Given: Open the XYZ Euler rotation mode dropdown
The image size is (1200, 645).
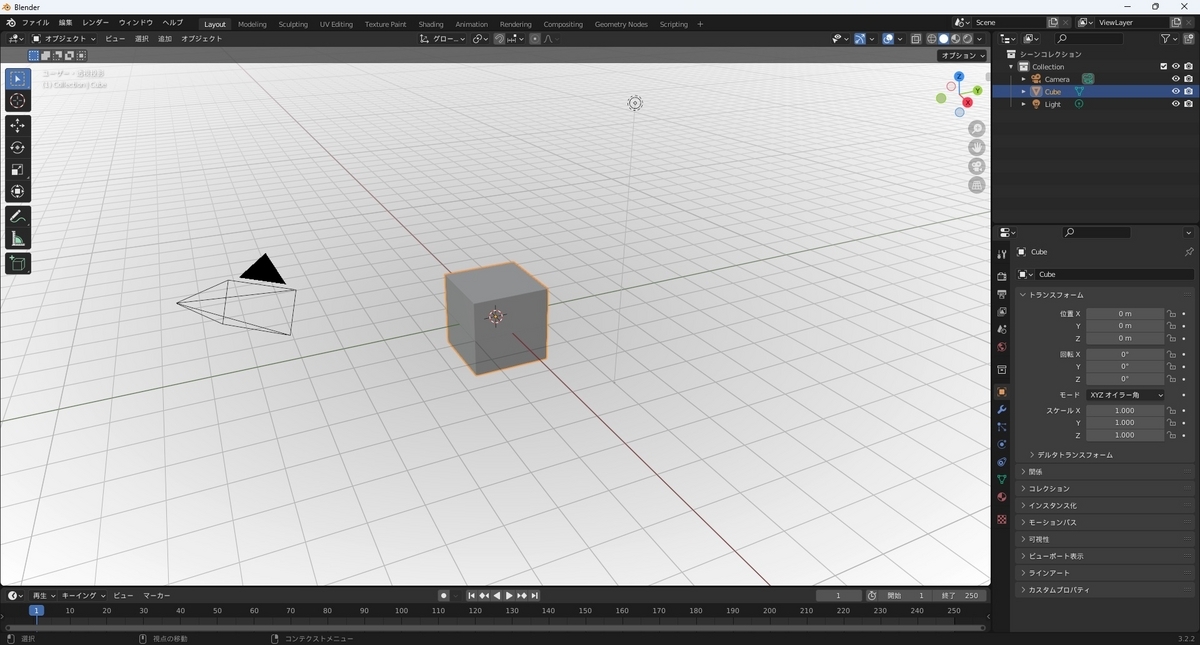Looking at the screenshot, I should coord(1126,395).
